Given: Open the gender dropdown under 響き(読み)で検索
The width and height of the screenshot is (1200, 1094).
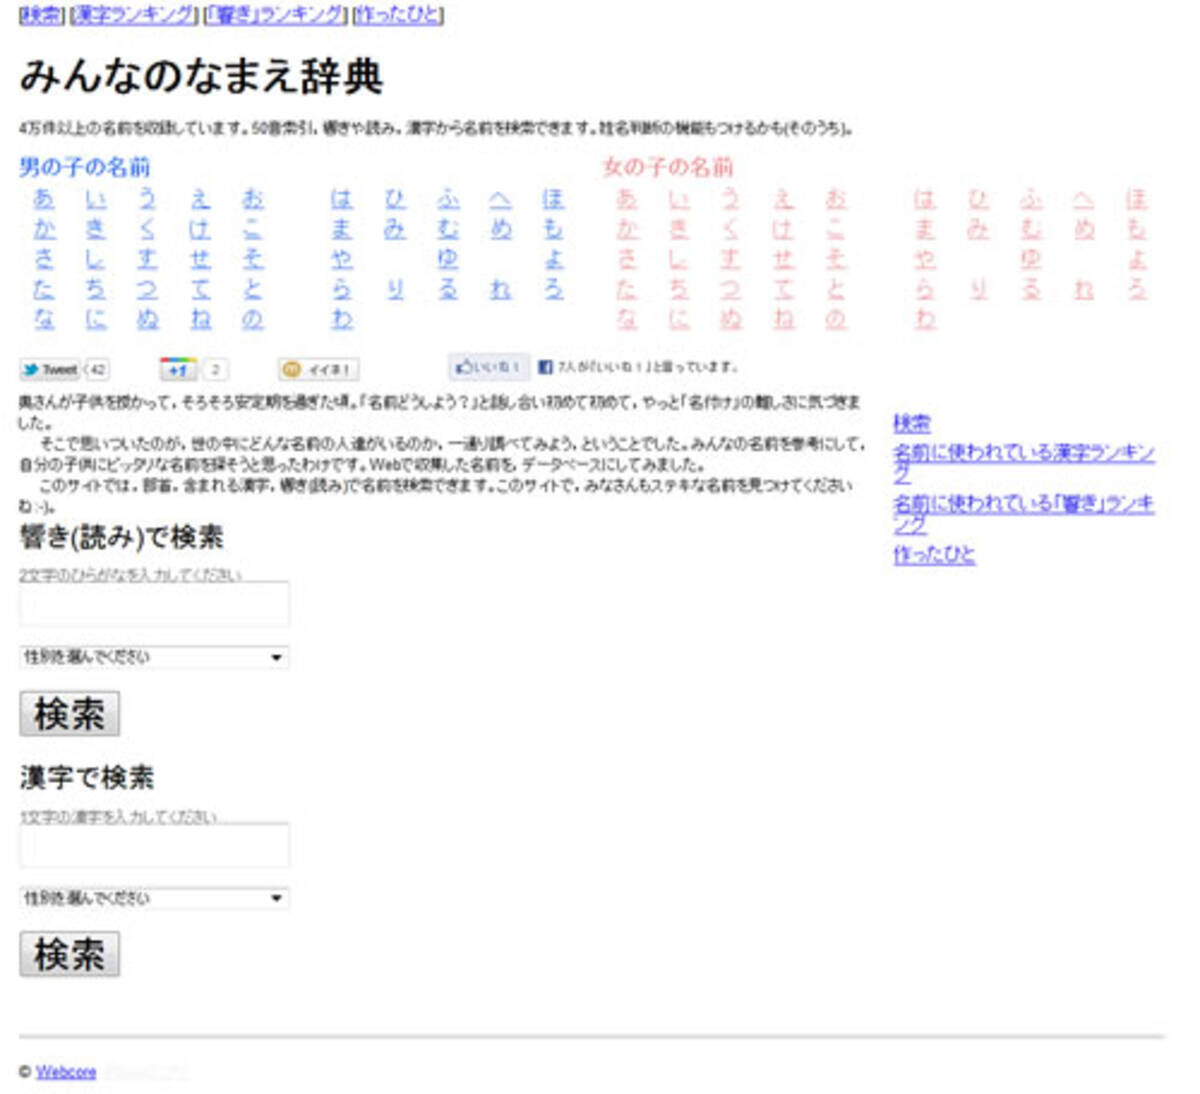Looking at the screenshot, I should pyautogui.click(x=155, y=657).
